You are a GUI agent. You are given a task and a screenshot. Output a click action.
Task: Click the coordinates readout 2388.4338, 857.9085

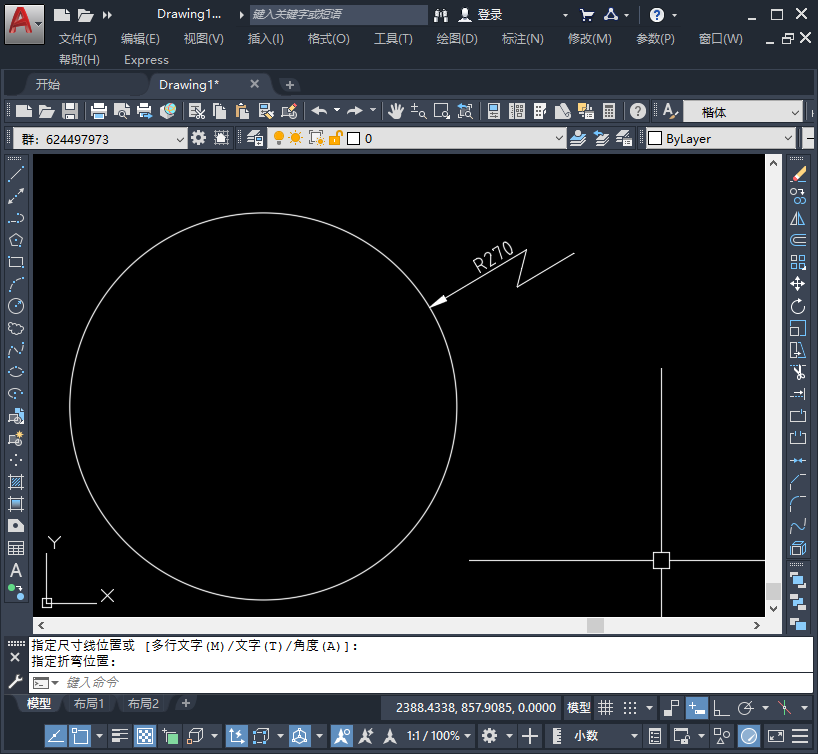click(475, 708)
